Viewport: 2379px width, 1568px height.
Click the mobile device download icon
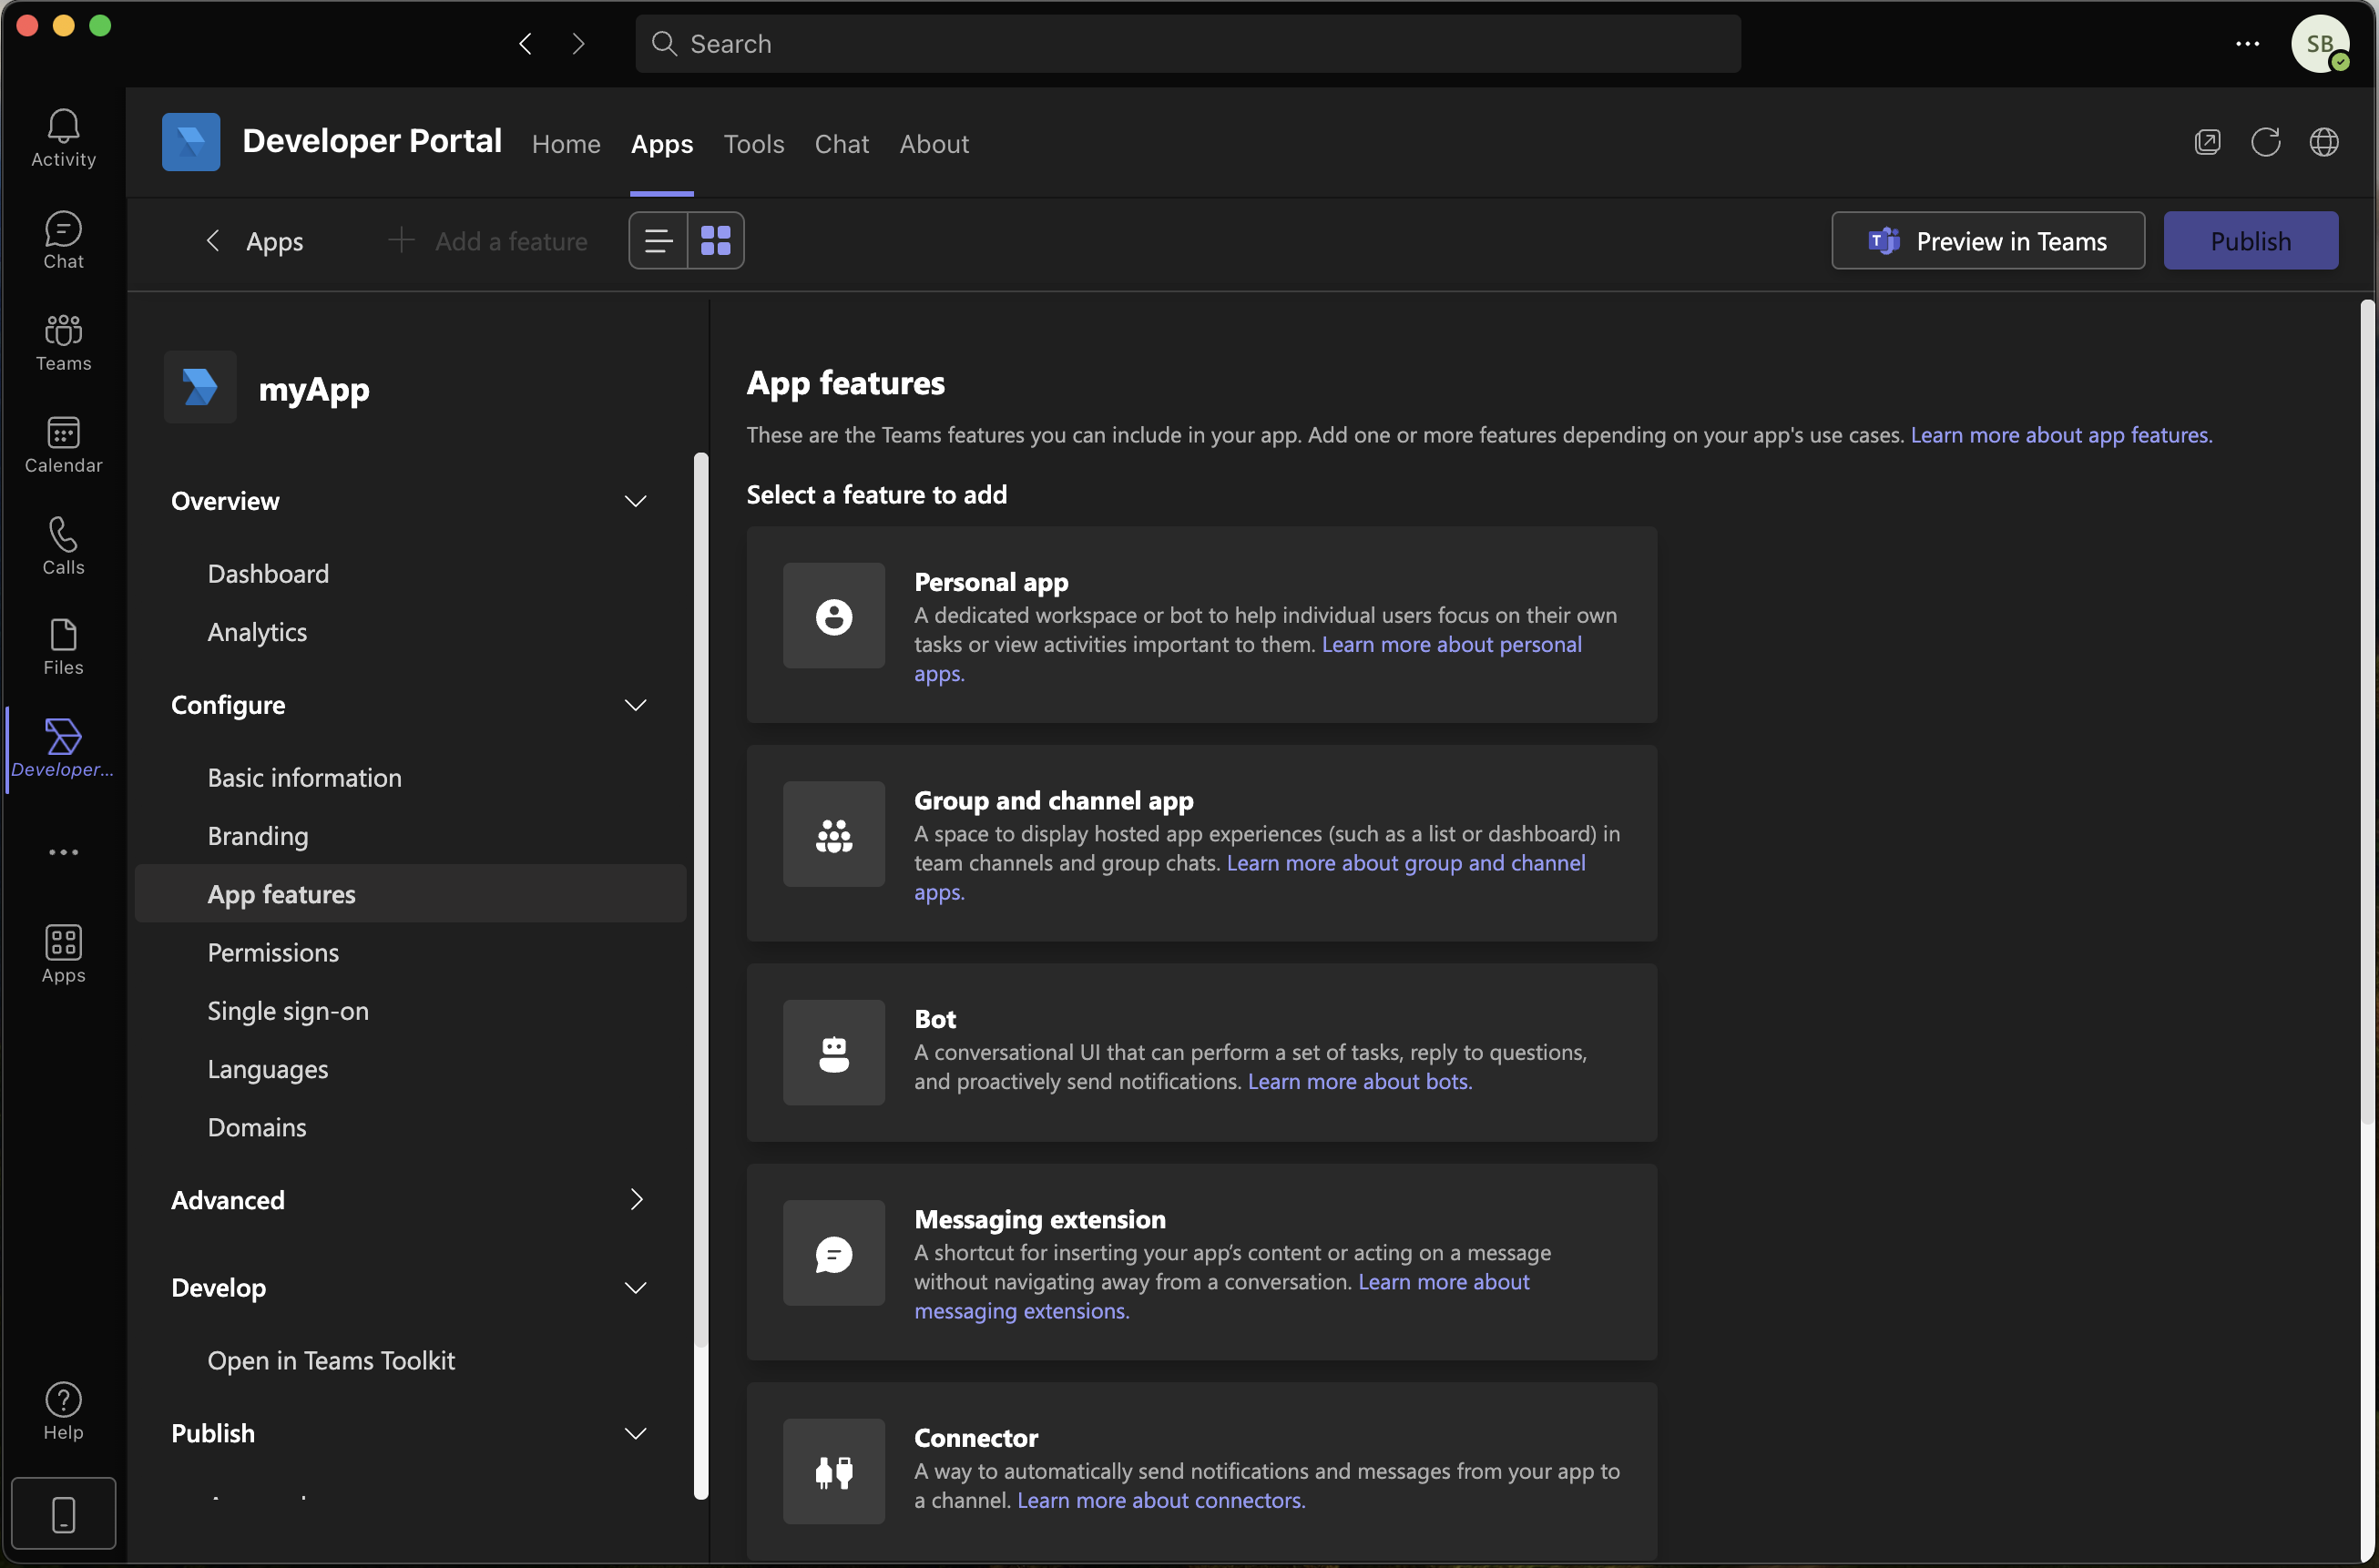point(63,1514)
